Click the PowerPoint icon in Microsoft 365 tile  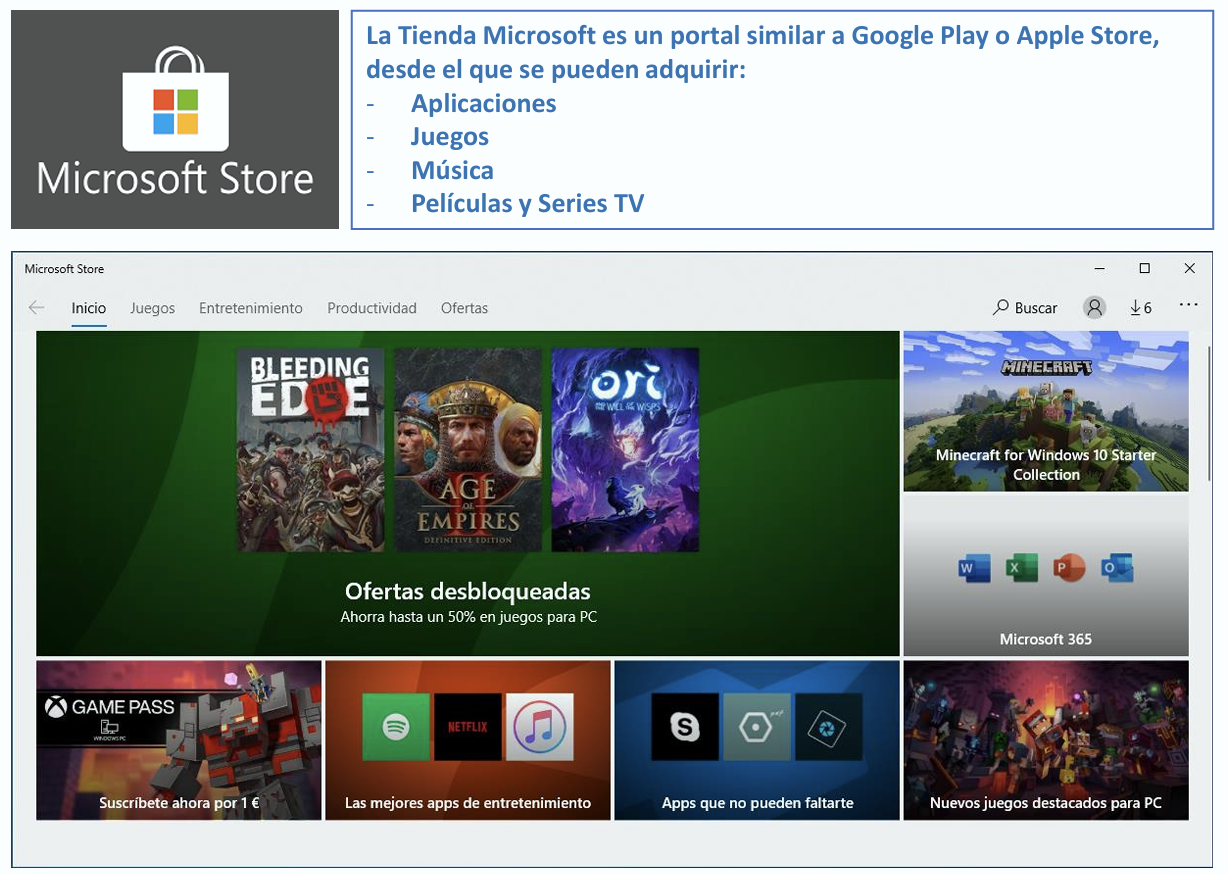point(1068,568)
